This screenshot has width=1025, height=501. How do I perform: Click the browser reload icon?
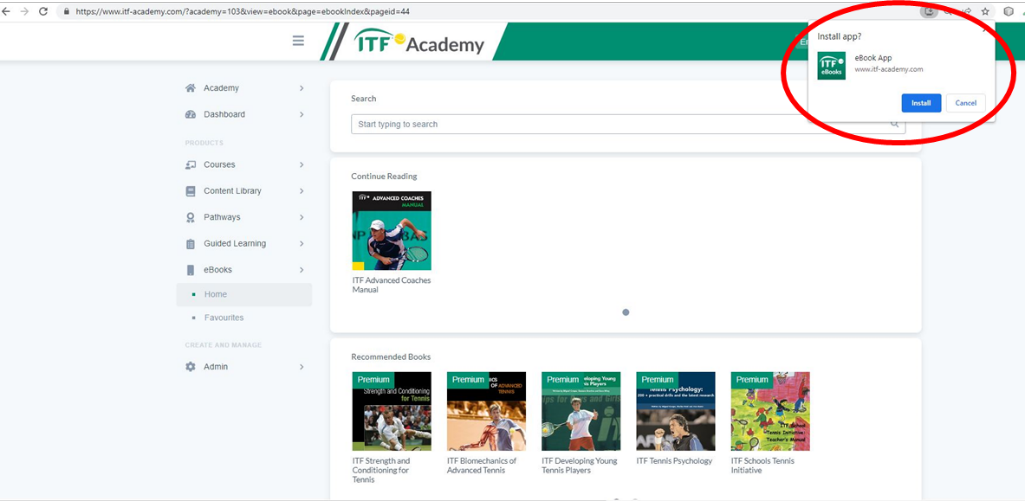point(43,11)
